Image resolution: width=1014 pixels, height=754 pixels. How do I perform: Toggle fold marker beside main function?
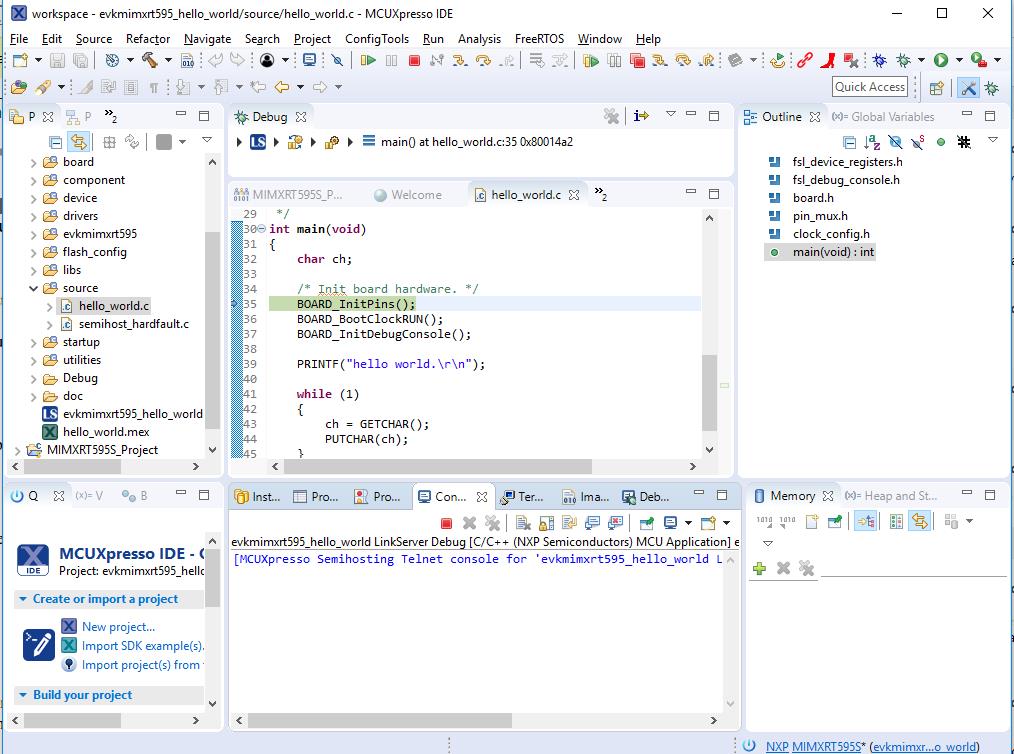pos(261,229)
